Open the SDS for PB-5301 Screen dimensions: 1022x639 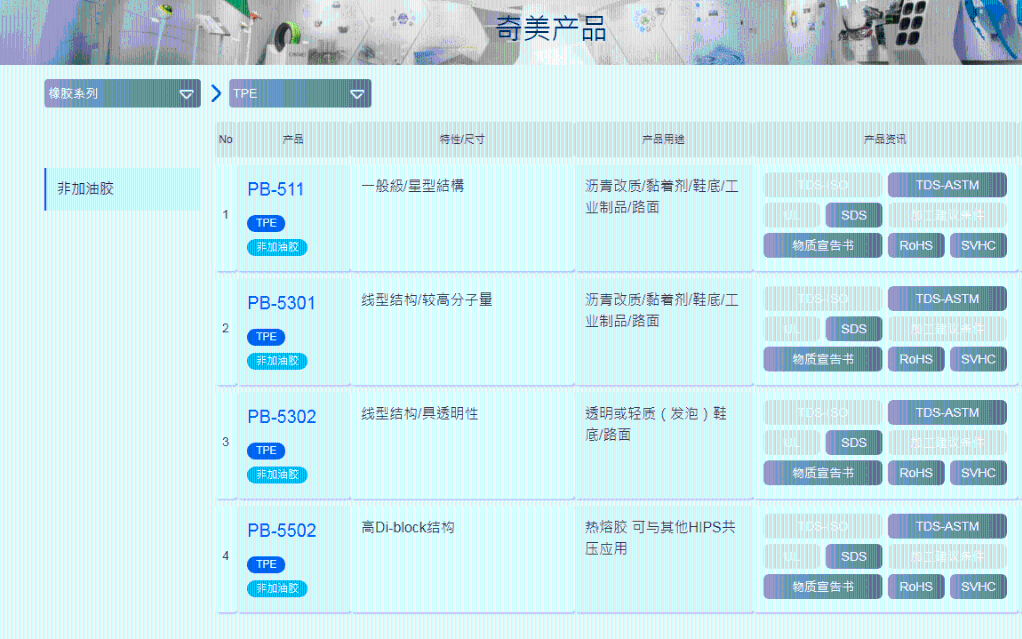(x=854, y=329)
